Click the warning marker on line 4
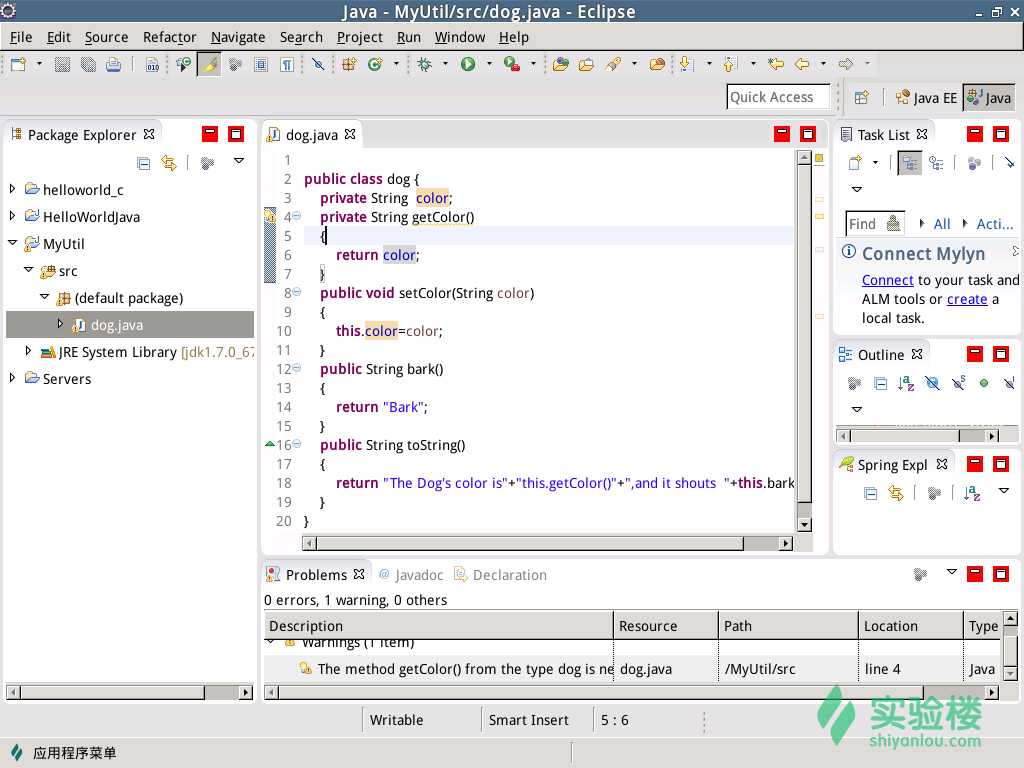The height and width of the screenshot is (768, 1024). pyautogui.click(x=270, y=216)
